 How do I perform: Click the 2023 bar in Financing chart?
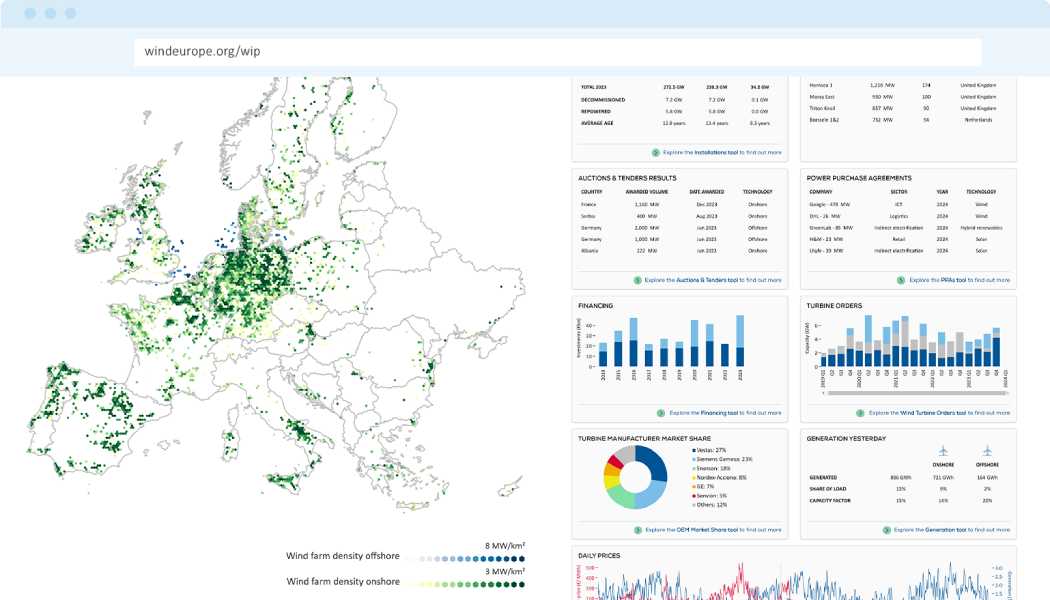click(x=740, y=342)
